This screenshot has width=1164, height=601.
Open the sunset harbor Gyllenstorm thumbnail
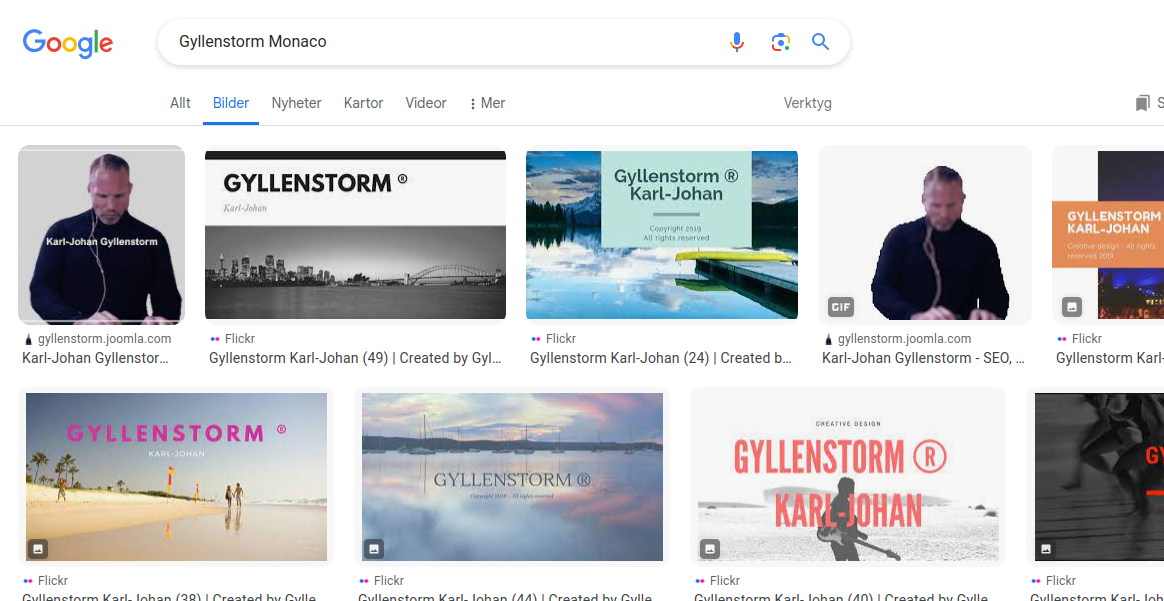(x=512, y=477)
